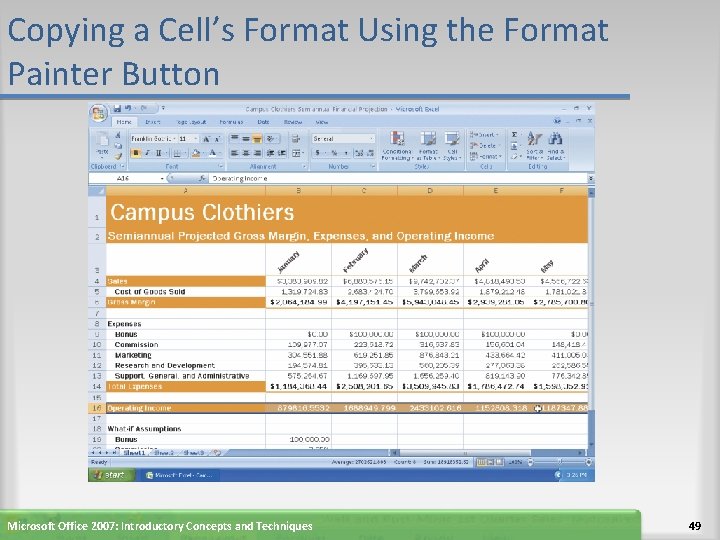
Task: Increase indent in Alignment group
Action: point(282,153)
